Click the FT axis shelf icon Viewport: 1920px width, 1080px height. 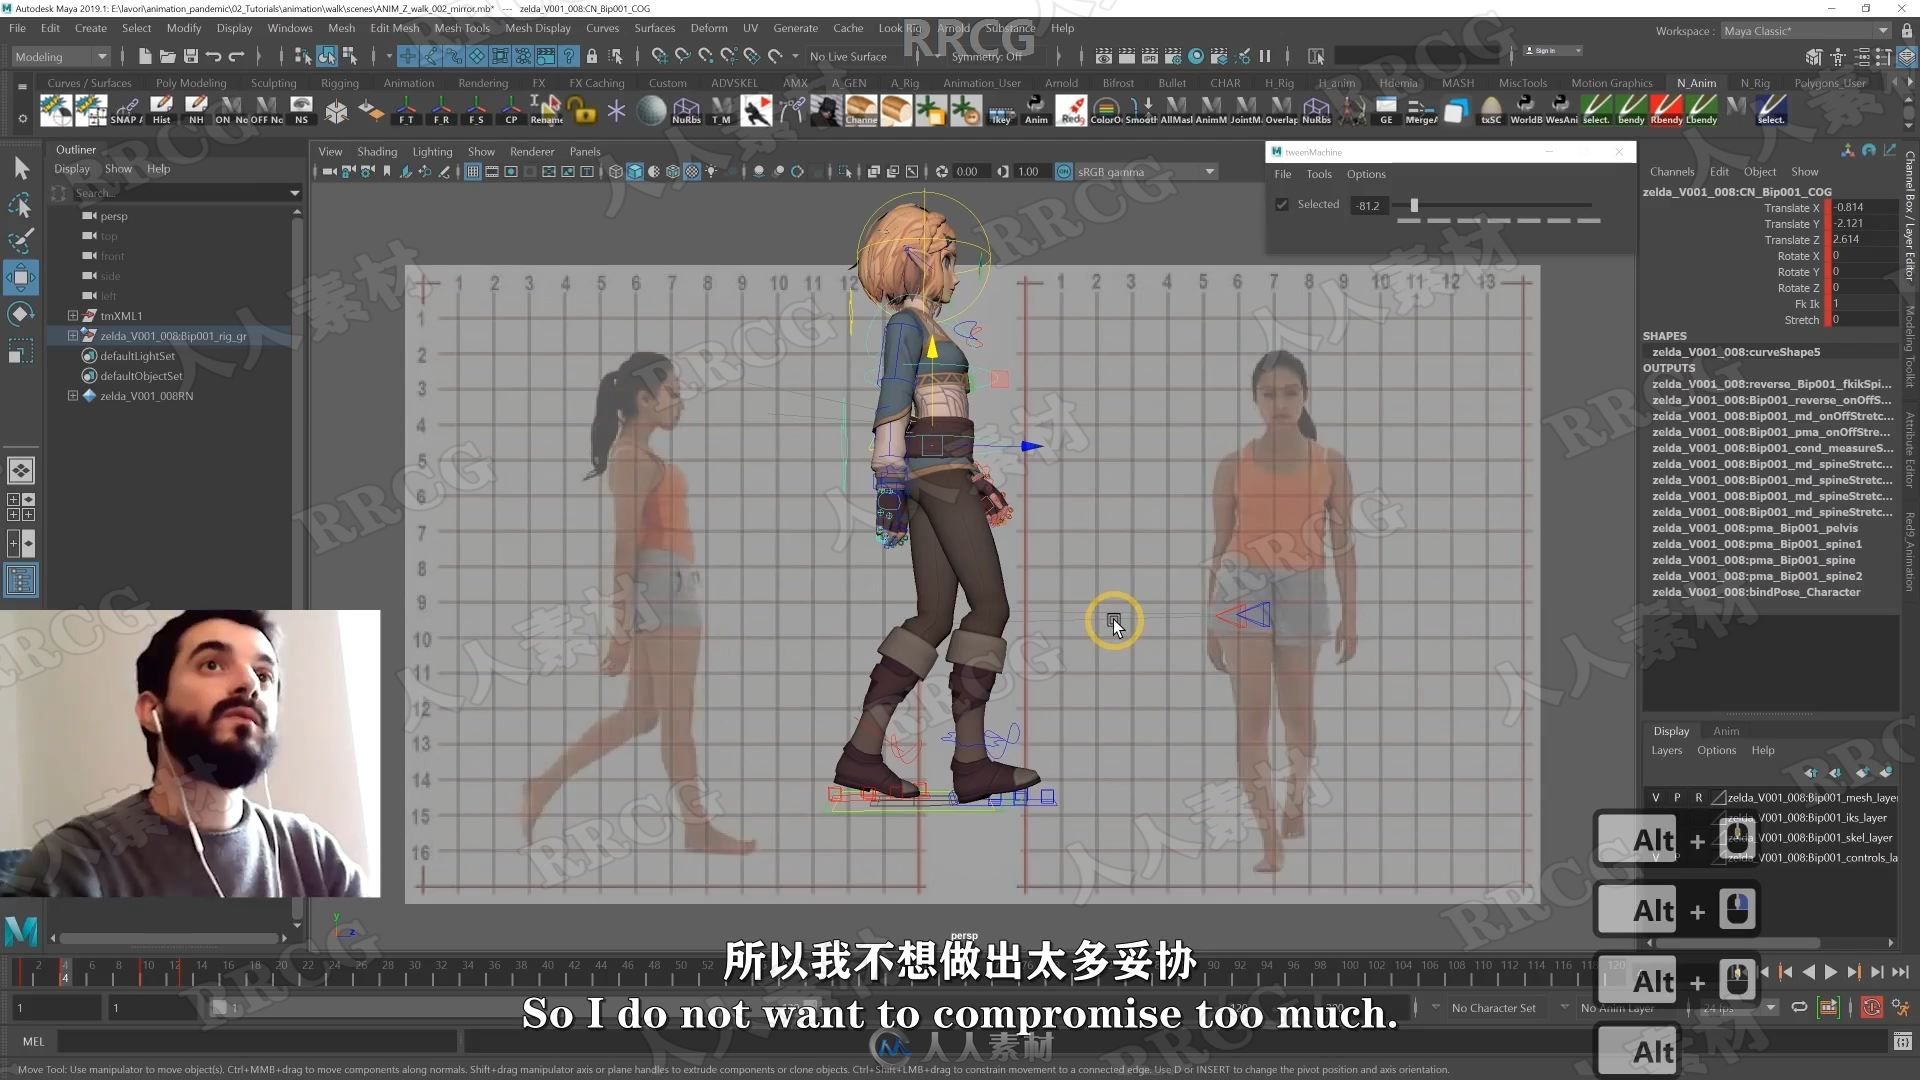click(406, 110)
